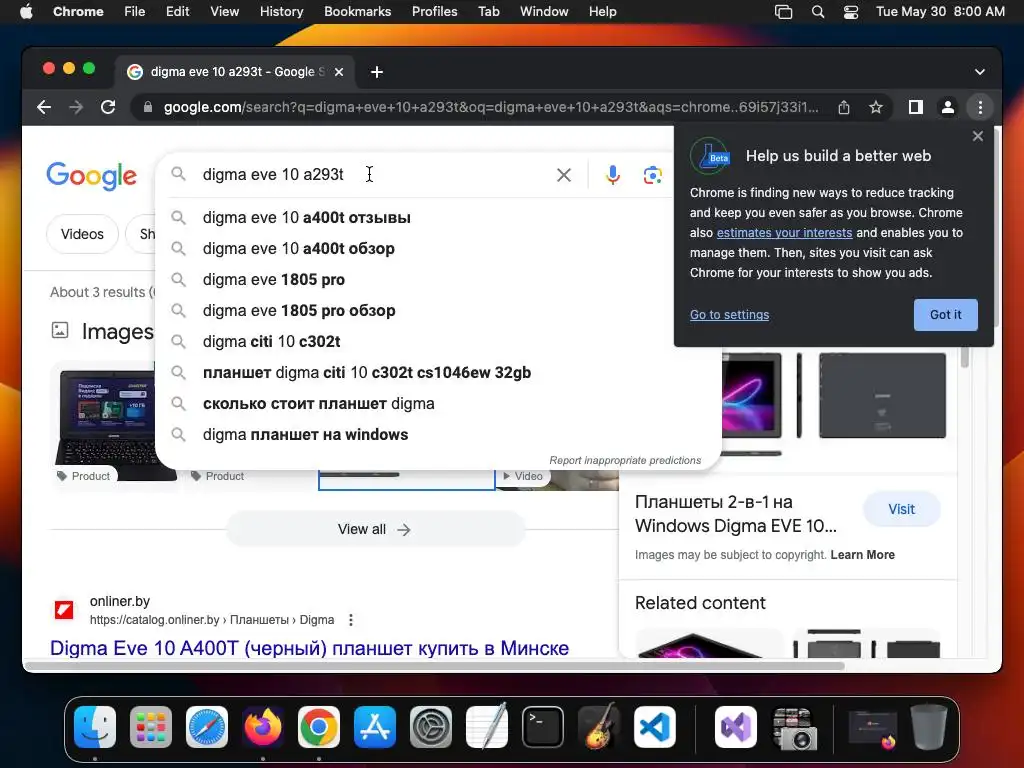
Task: Reload the current page
Action: pos(108,107)
